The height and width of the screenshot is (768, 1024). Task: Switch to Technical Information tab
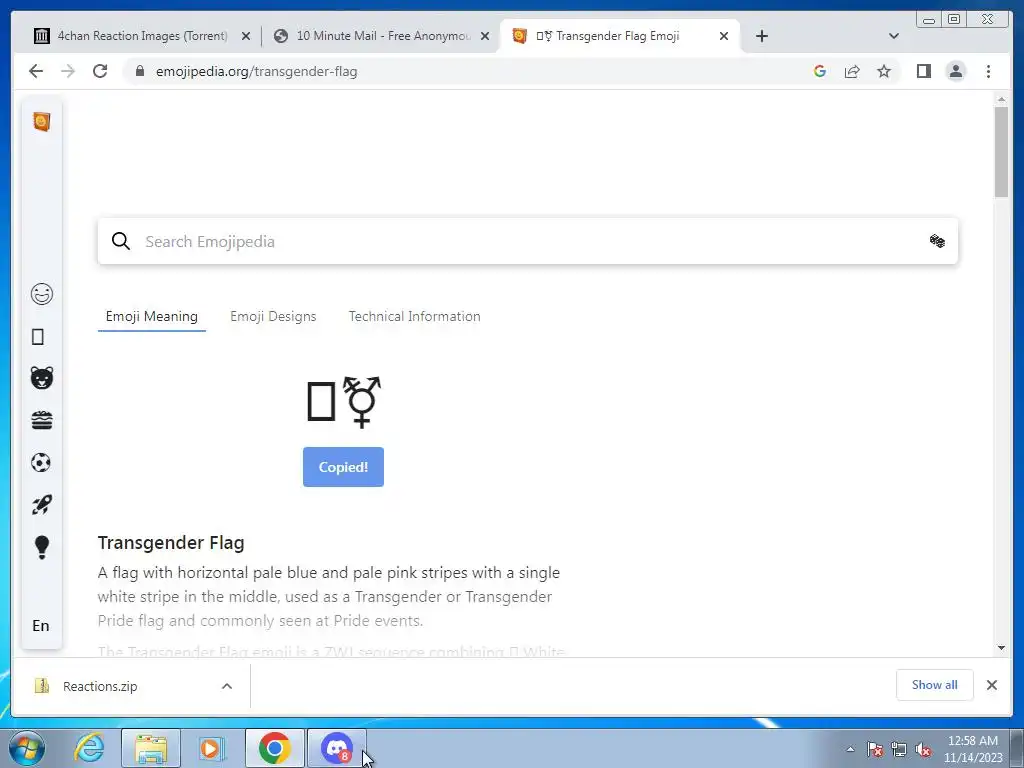[x=414, y=317]
